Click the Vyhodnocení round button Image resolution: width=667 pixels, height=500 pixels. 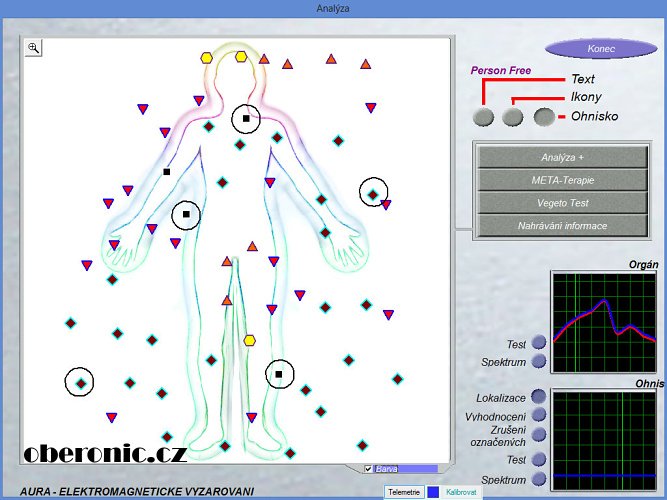click(539, 415)
